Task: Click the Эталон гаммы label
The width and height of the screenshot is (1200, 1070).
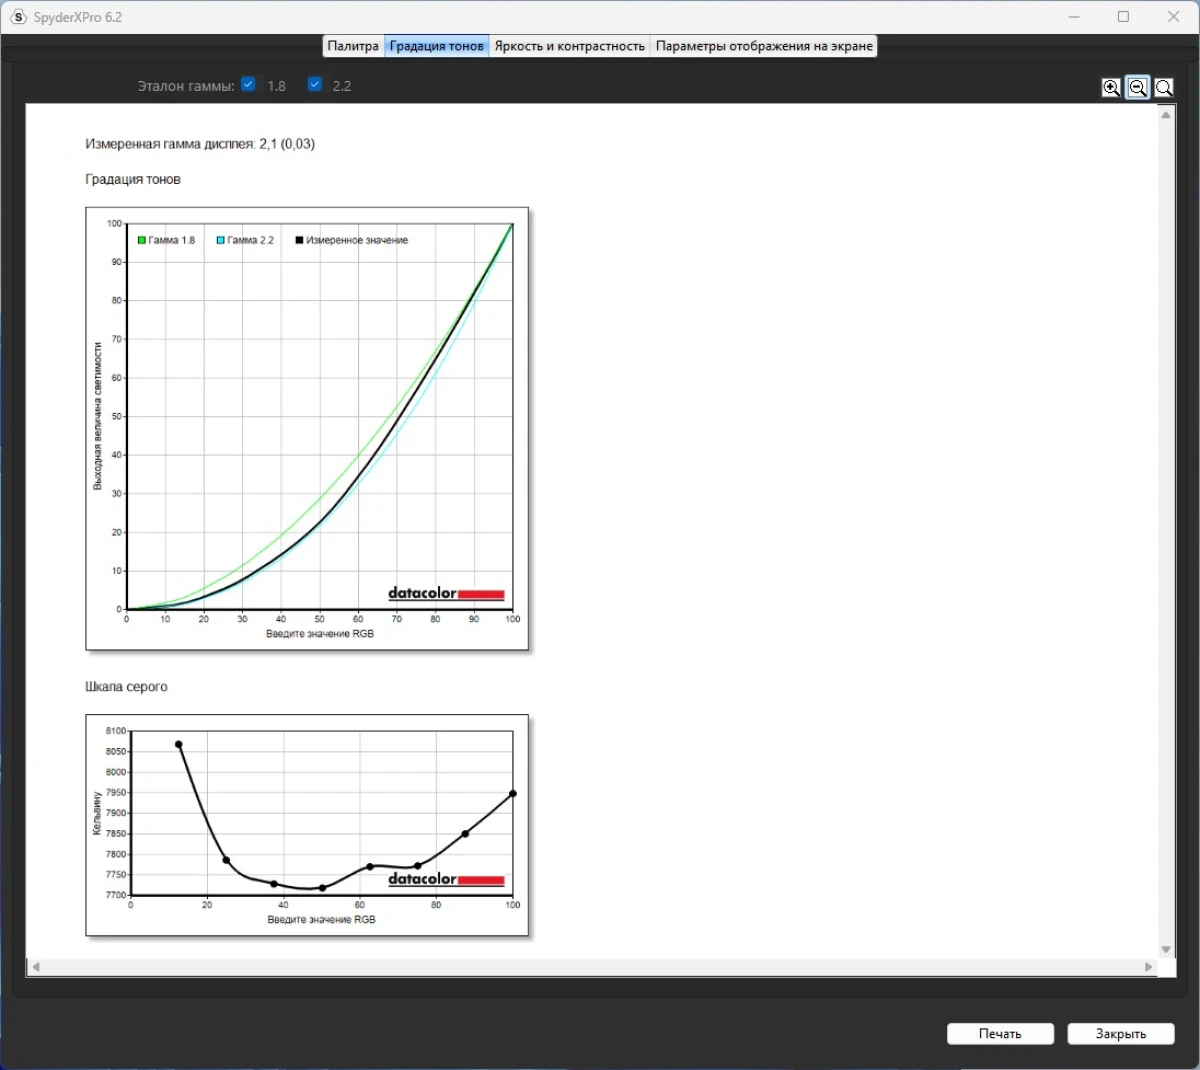Action: pyautogui.click(x=186, y=86)
